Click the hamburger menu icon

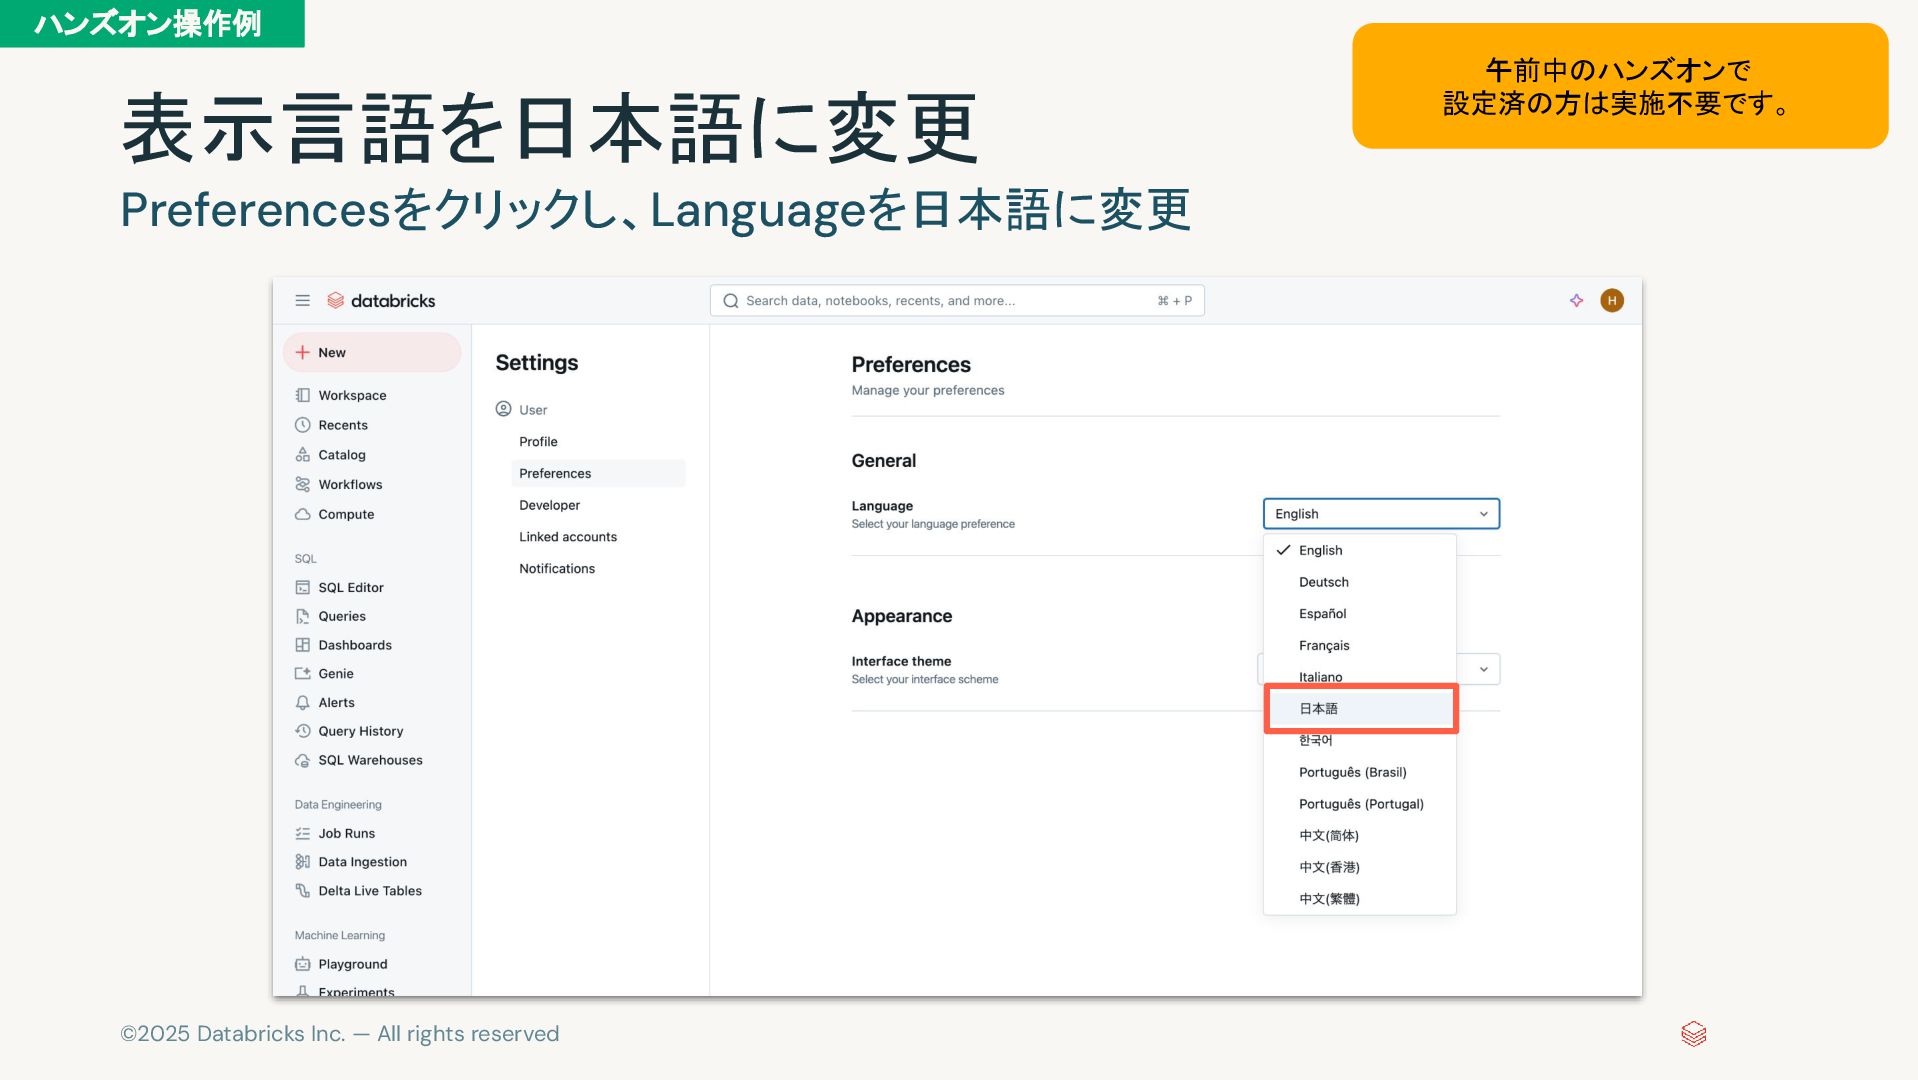point(302,301)
